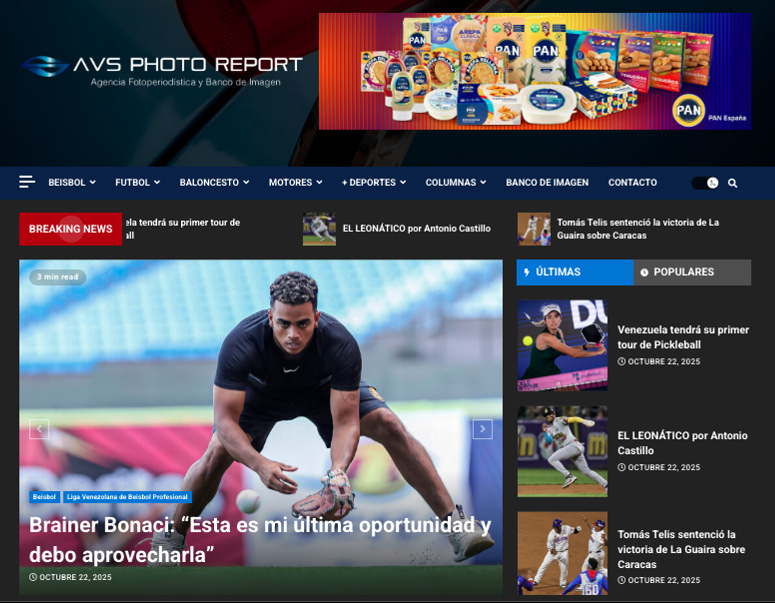
Task: Click the Agencia Fotoperiodística y Banco de Imagen tagline
Action: point(185,82)
